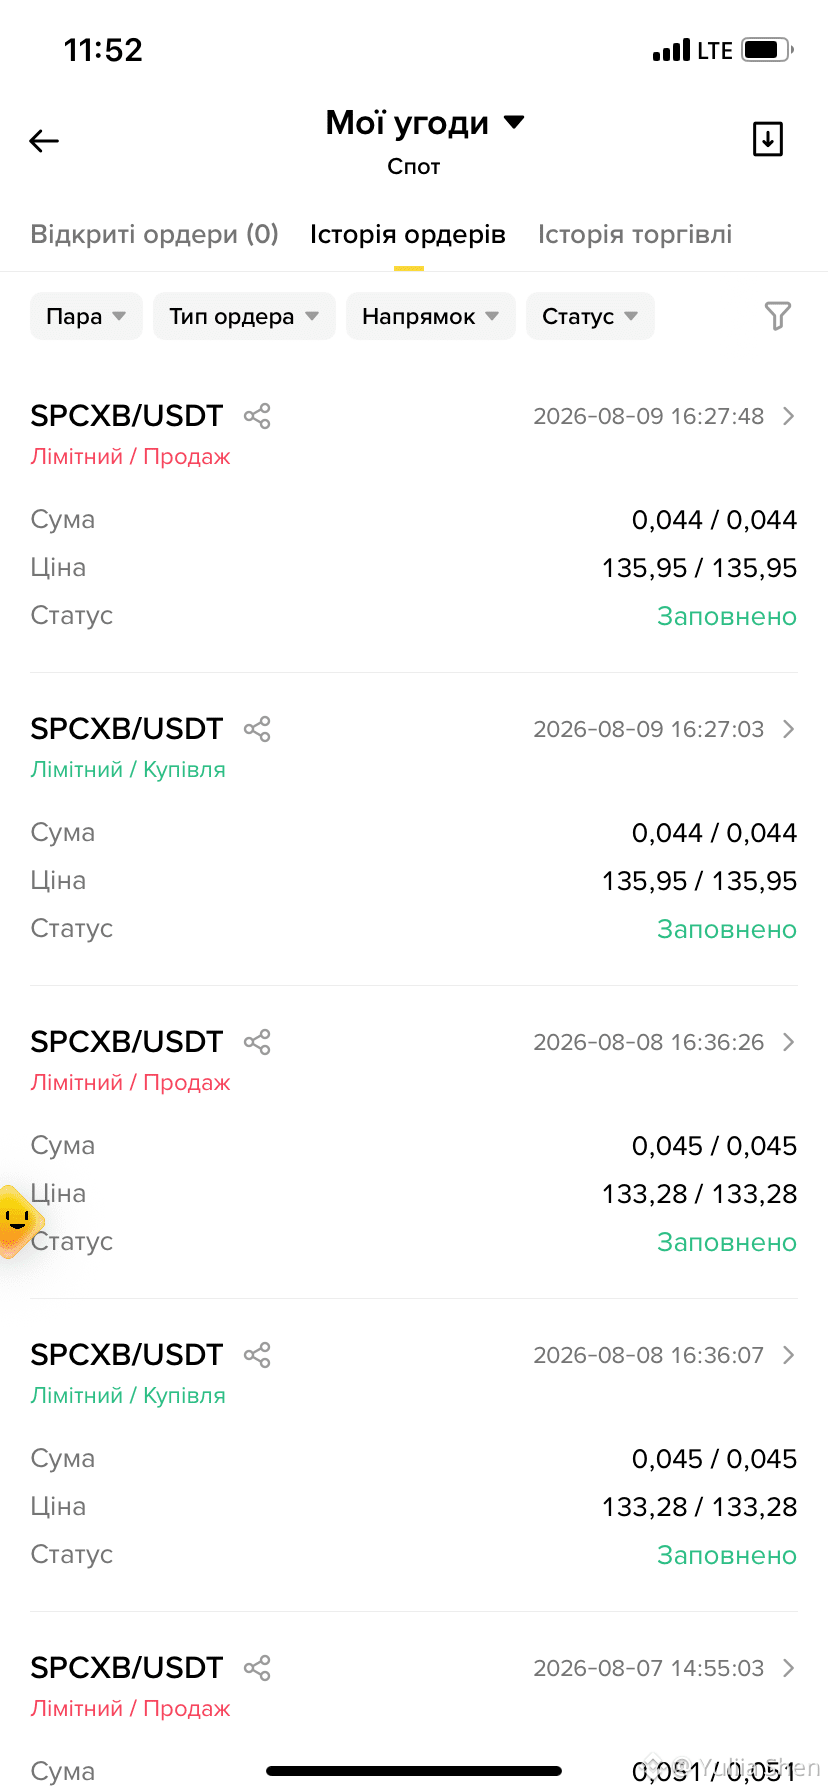Screen dimensions: 828x1792
Task: Switch to Історія торгівлі tab
Action: (x=635, y=234)
